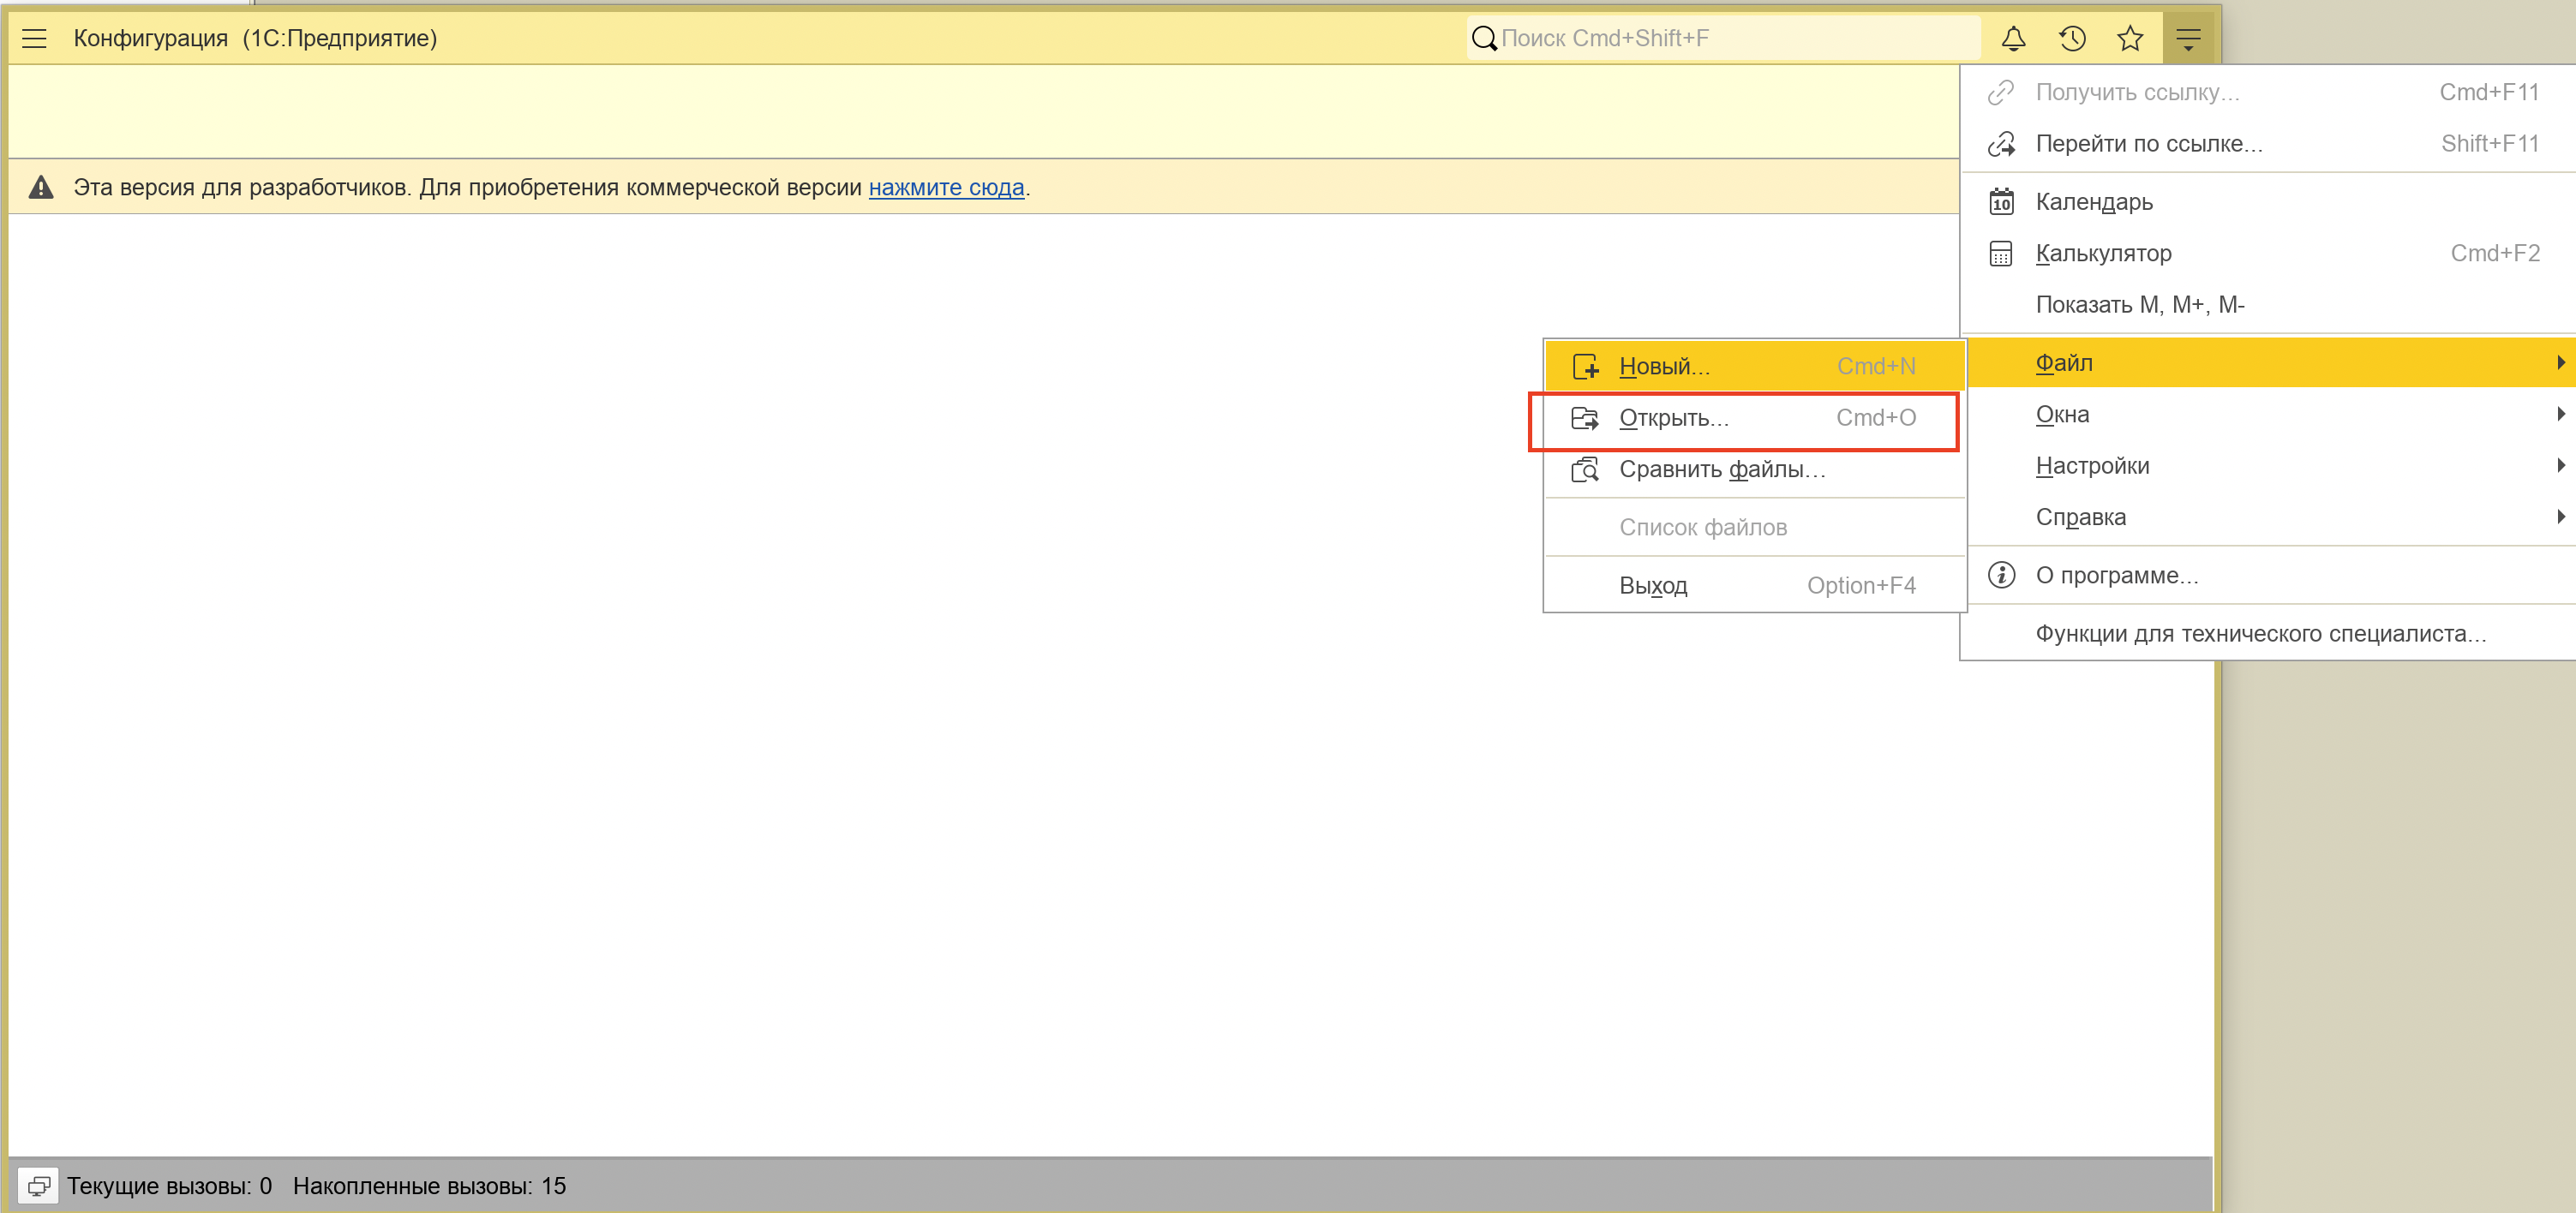Open Календарь from the service menu
This screenshot has width=2576, height=1213.
(x=2268, y=202)
